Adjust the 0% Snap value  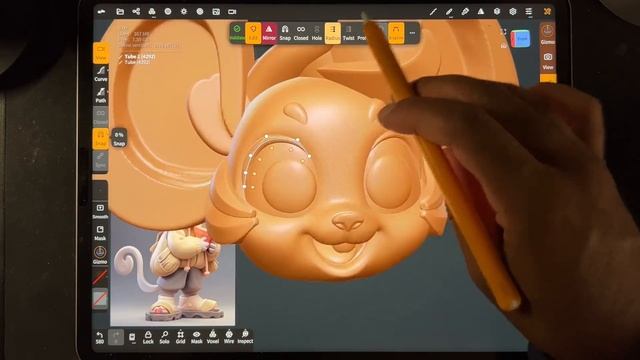coord(119,139)
